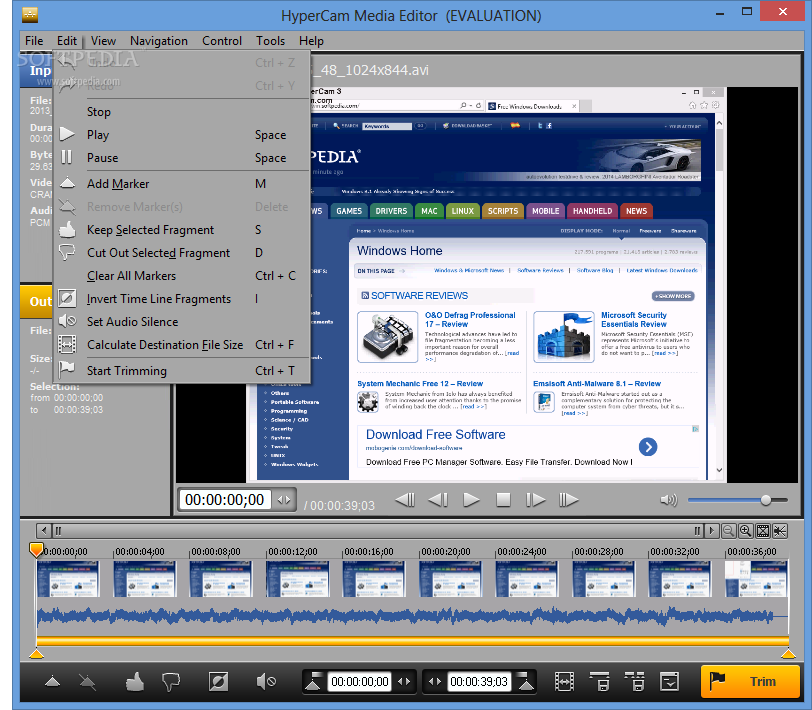Click thumbs-up Keep Fragment icon in bottom toolbar
Viewport: 812px width, 710px height.
pos(135,682)
